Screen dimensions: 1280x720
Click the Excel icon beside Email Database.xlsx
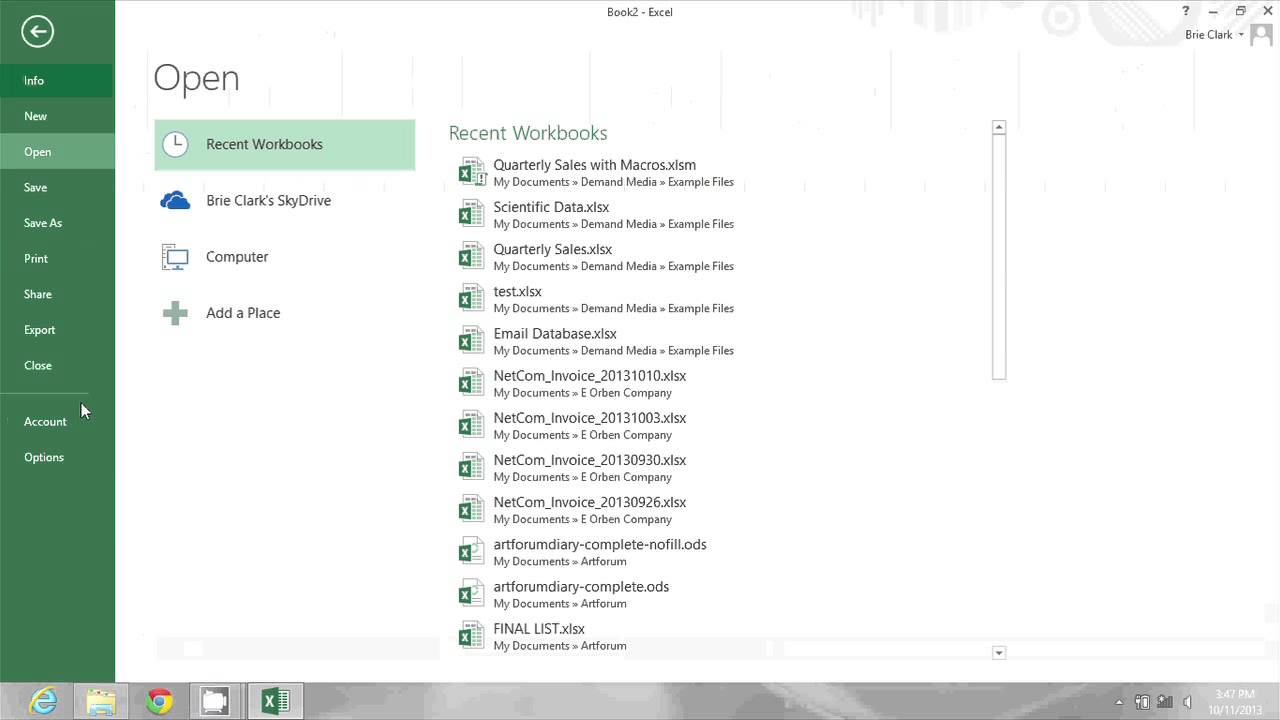coord(471,340)
